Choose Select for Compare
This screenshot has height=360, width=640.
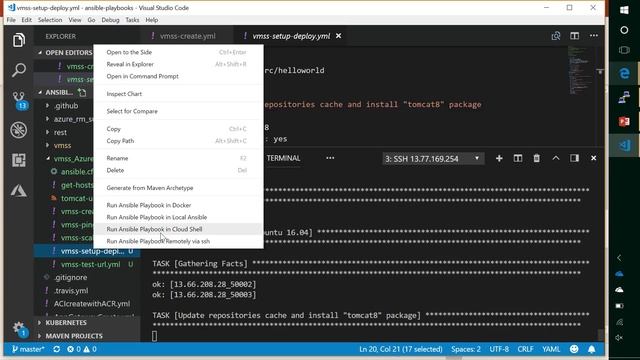coord(178,111)
